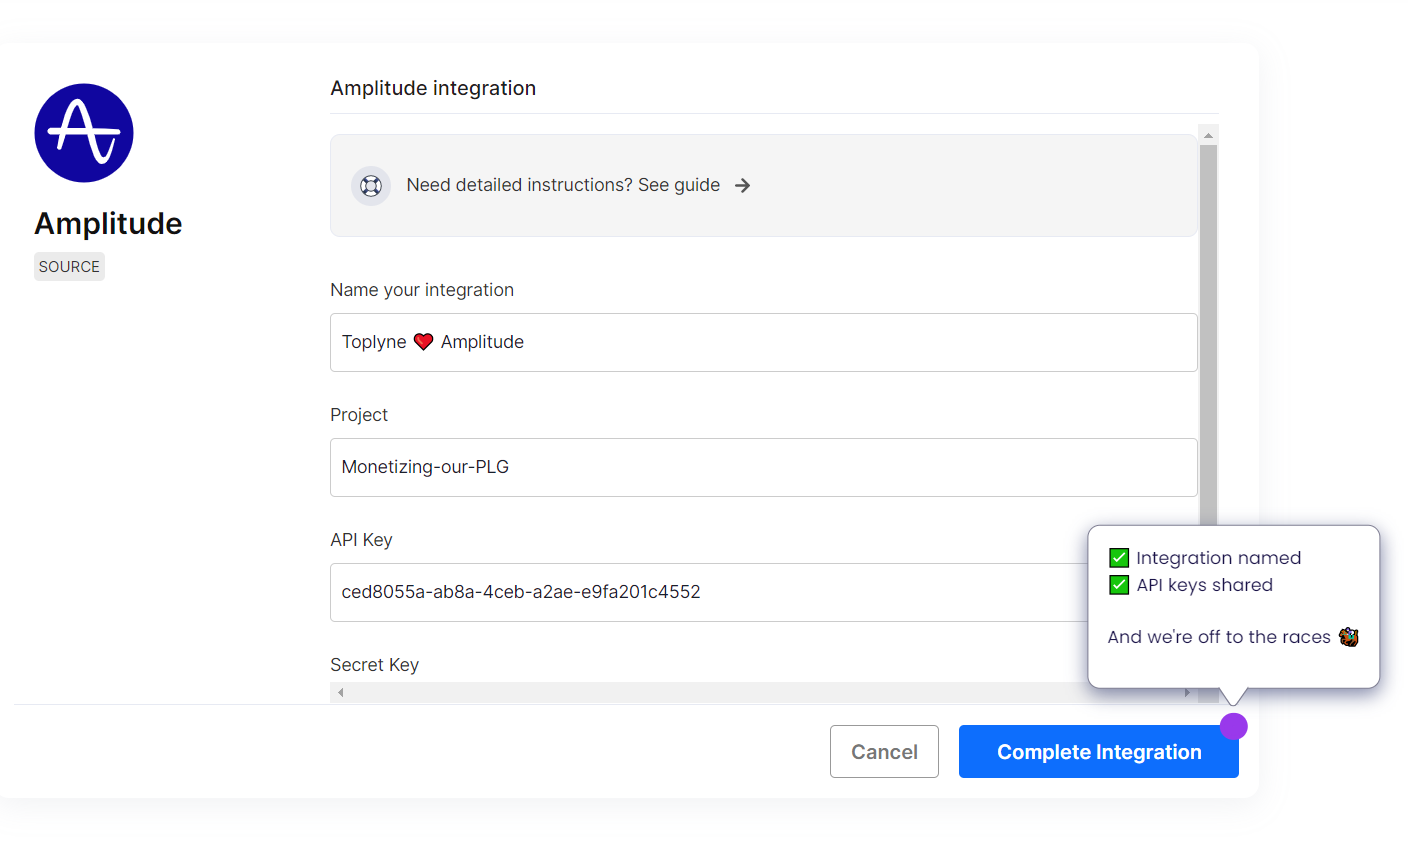
Task: Open the detailed instructions guide link
Action: [x=563, y=186]
